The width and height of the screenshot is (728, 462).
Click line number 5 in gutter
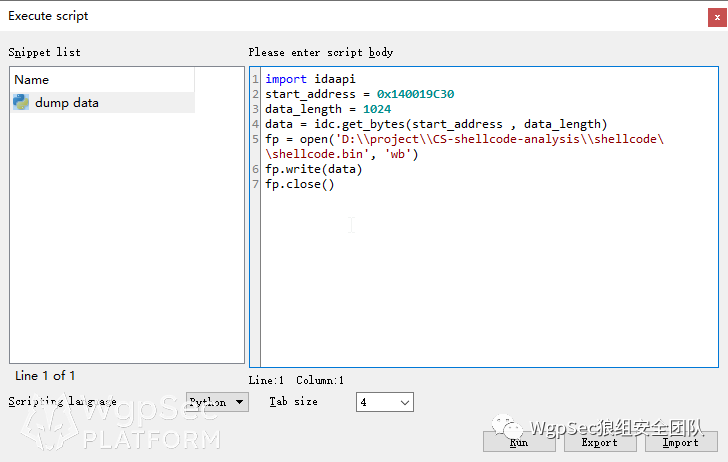tap(255, 139)
